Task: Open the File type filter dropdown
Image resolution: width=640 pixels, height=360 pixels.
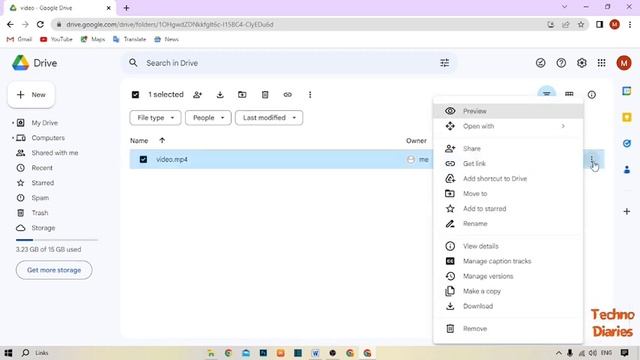Action: pyautogui.click(x=155, y=118)
